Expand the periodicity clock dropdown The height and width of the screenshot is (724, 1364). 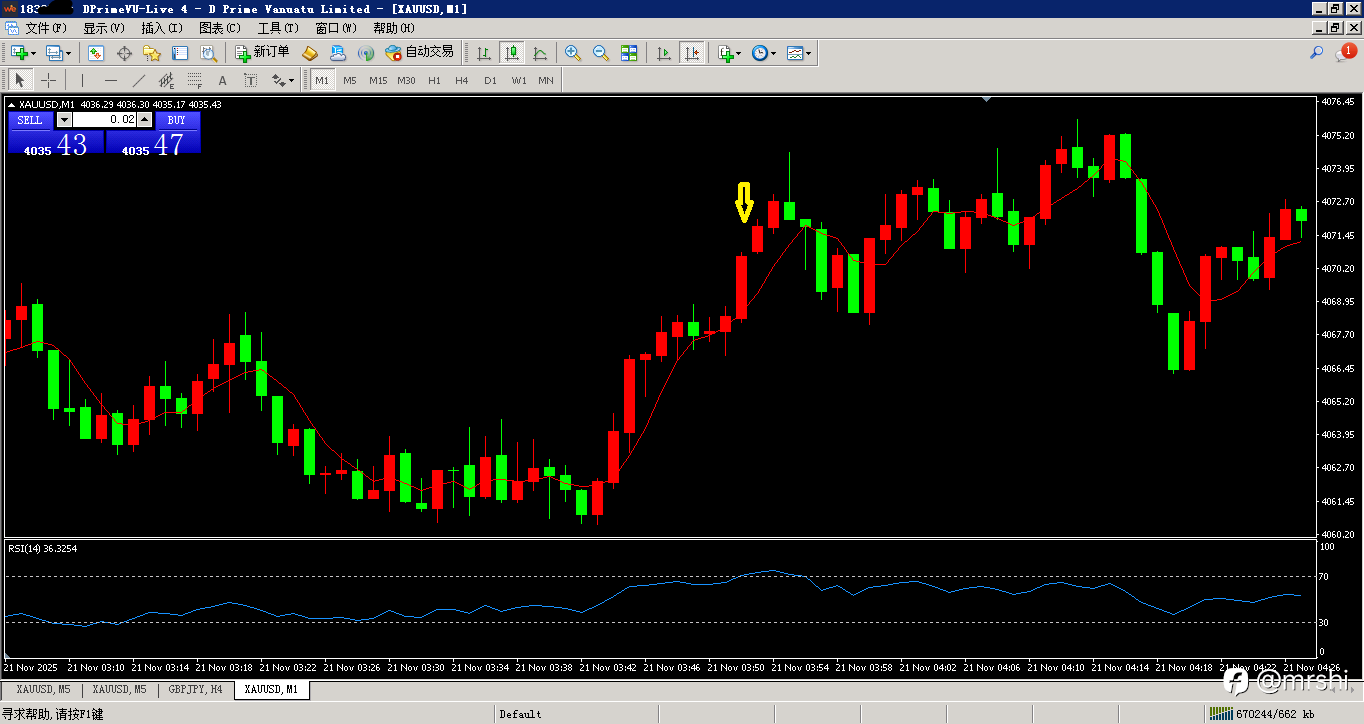(773, 53)
